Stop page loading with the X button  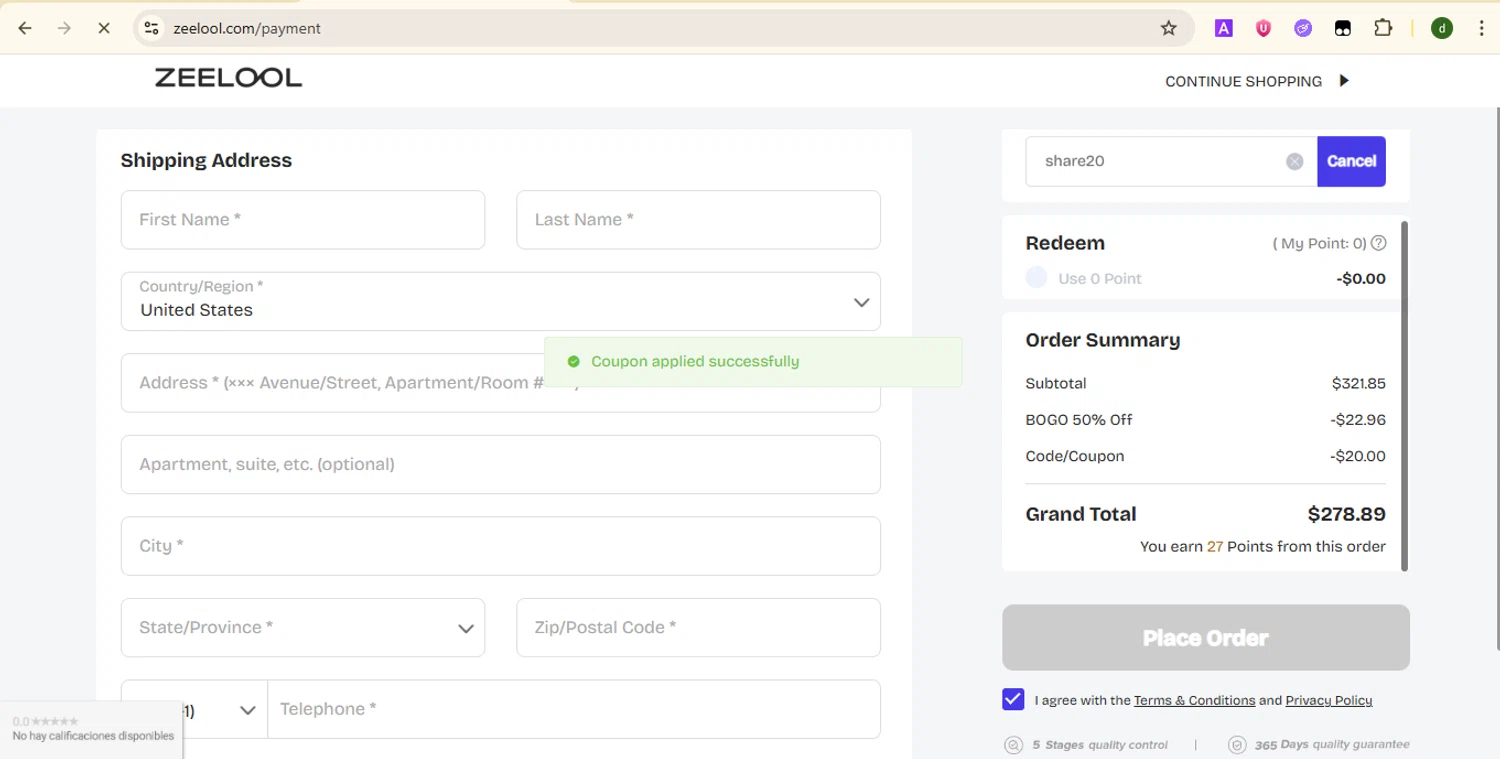click(103, 28)
